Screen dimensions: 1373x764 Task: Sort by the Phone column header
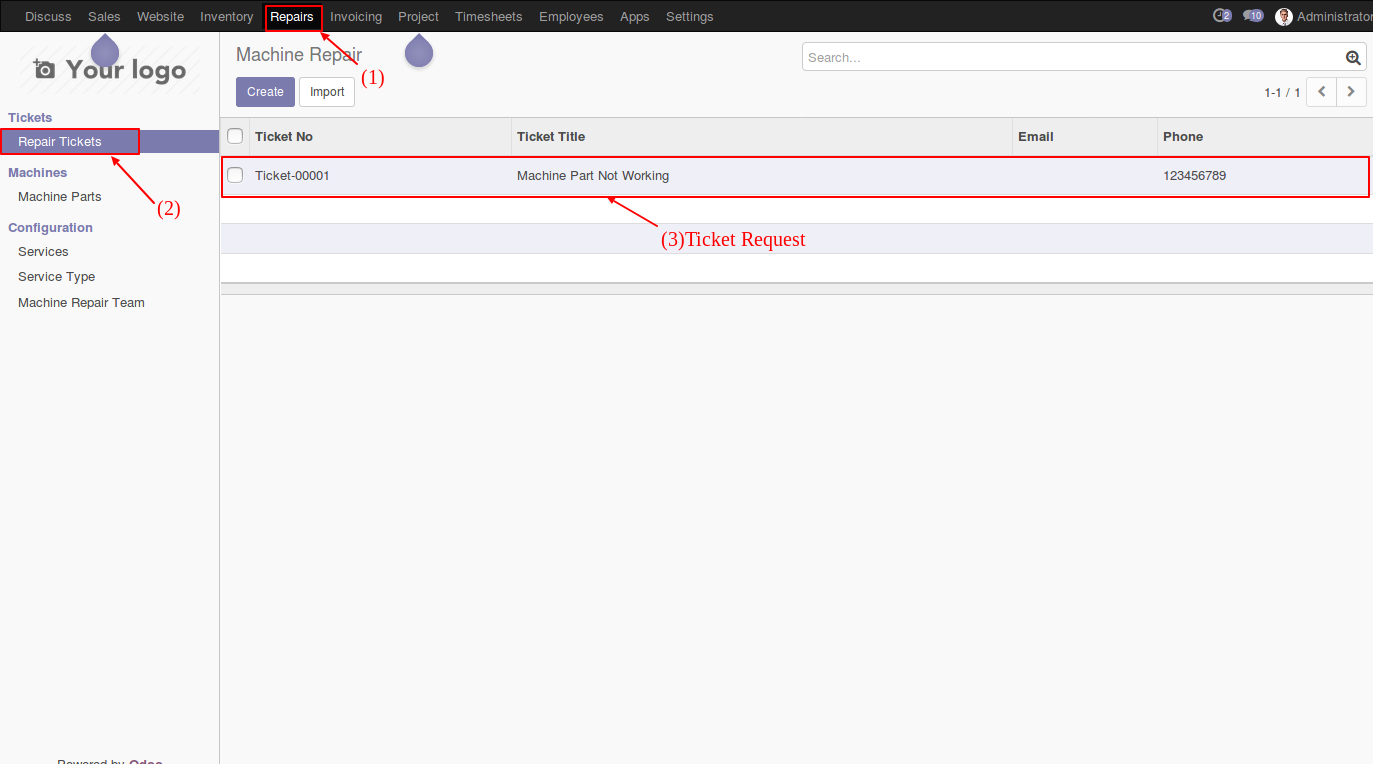(x=1265, y=136)
